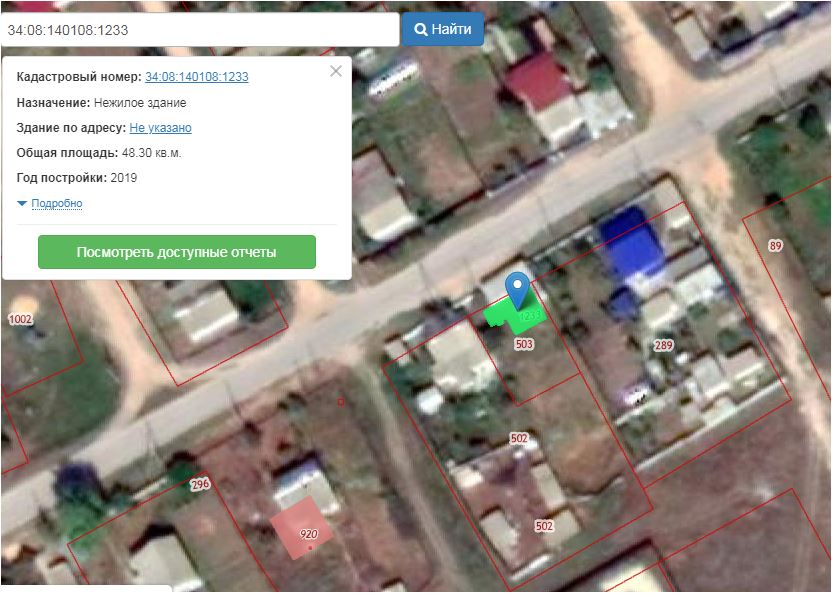Click the Не указано address link
The width and height of the screenshot is (832, 593).
click(x=160, y=128)
